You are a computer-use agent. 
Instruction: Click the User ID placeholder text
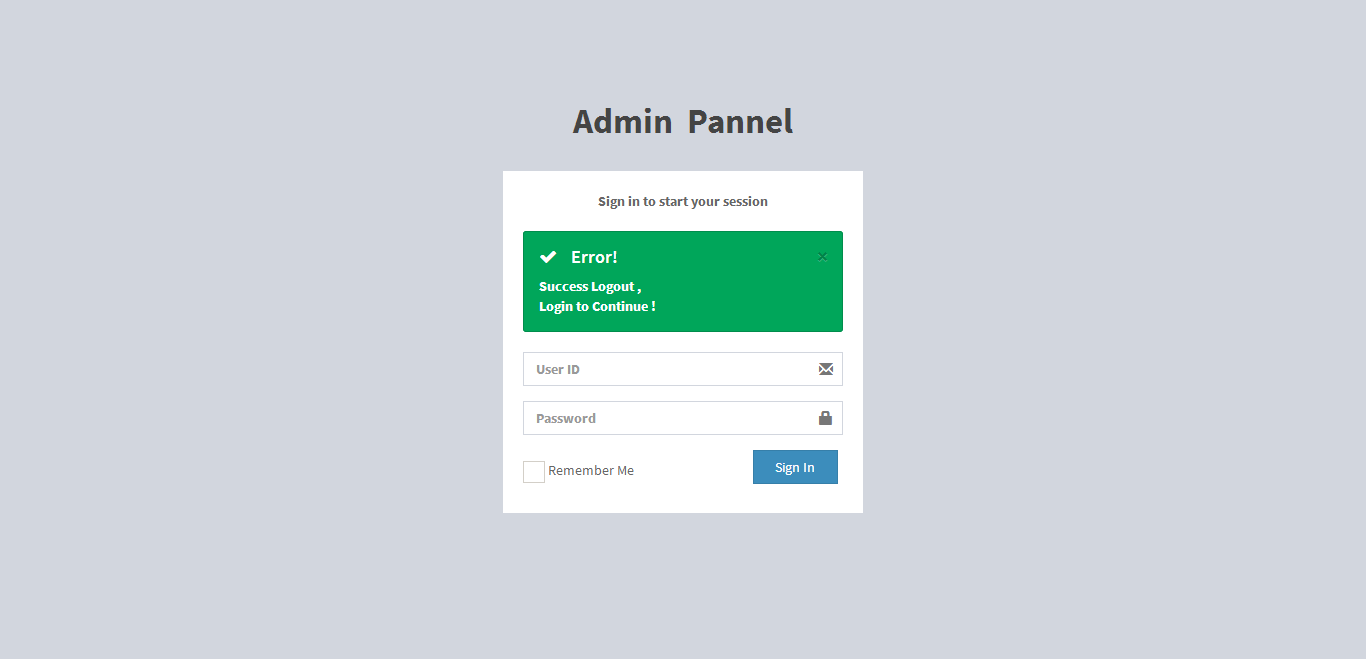tap(558, 370)
